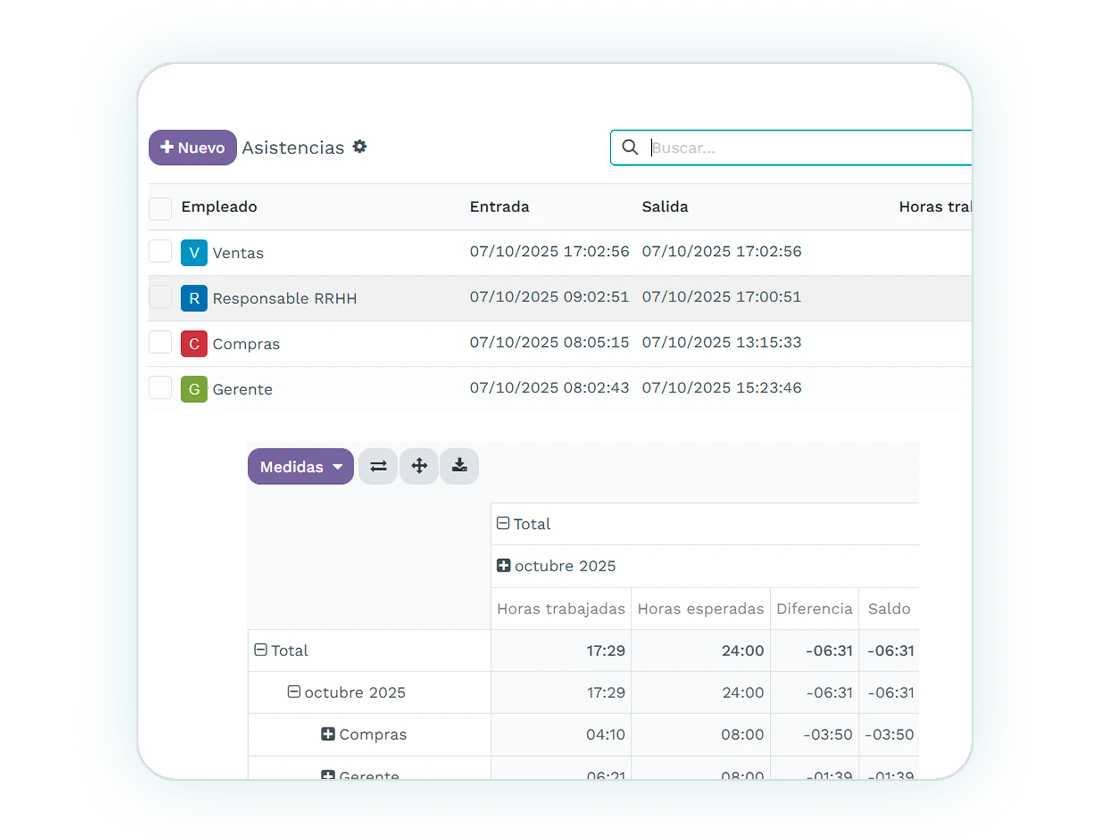Click into the Buscar search field
1120x840 pixels.
[800, 148]
